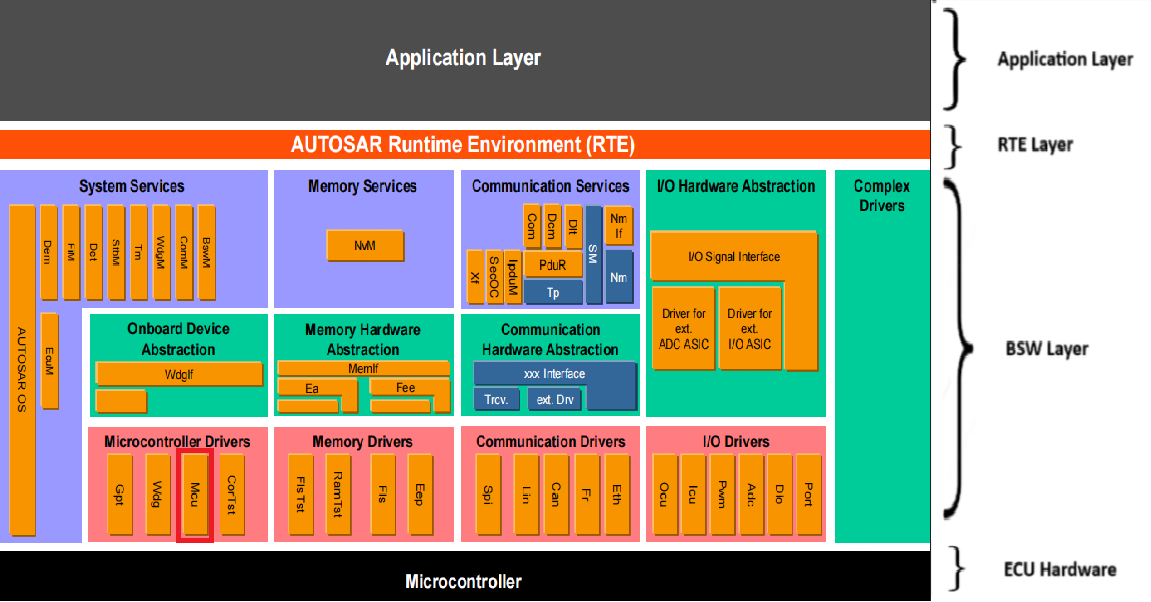Click the Complex Drivers column
Screen dimensions: 1151x602
click(x=881, y=360)
